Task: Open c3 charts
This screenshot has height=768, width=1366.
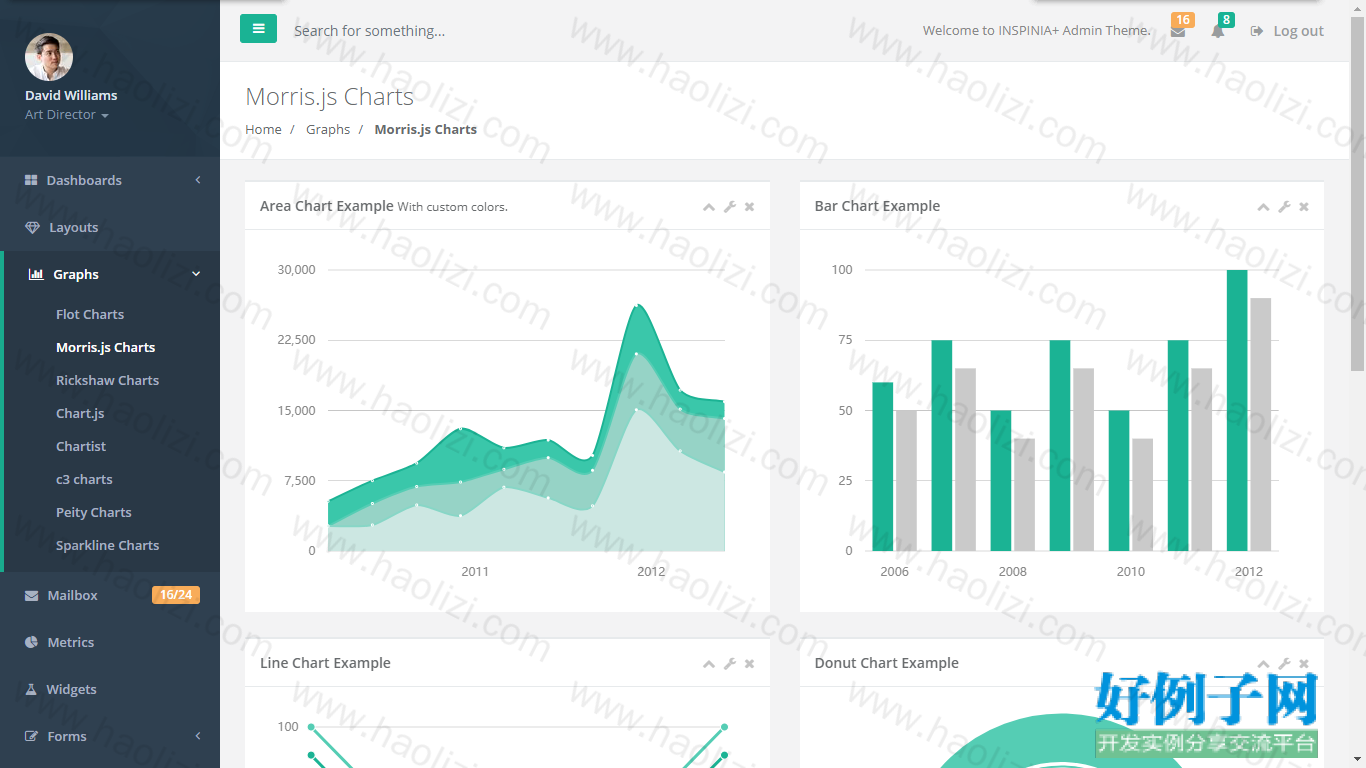Action: [84, 479]
